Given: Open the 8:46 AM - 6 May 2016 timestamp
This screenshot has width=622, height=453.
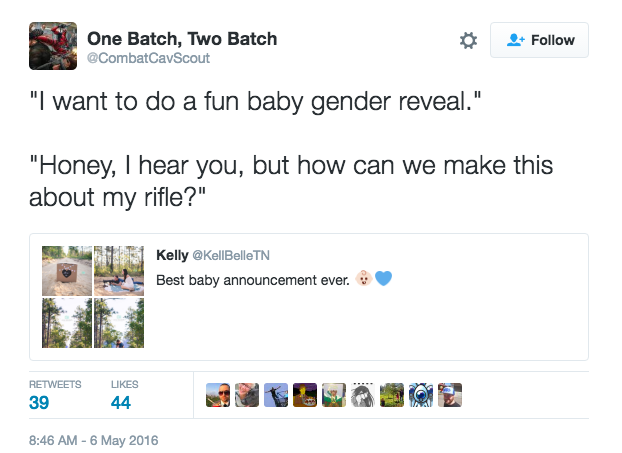Looking at the screenshot, I should [94, 439].
